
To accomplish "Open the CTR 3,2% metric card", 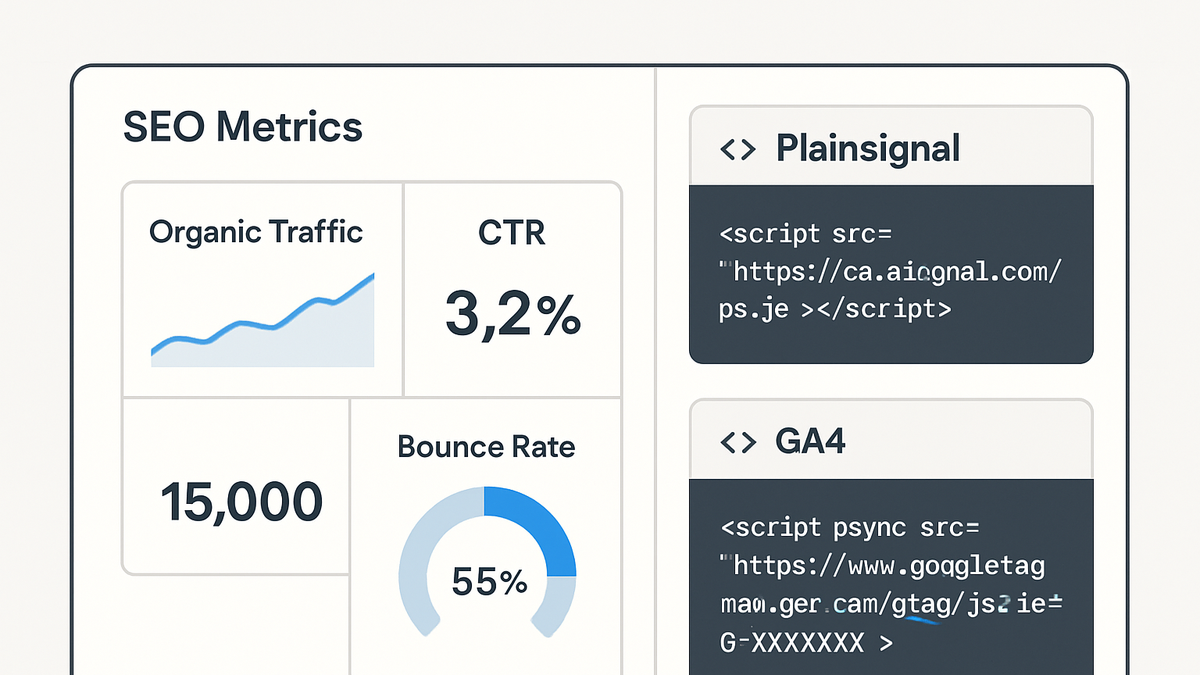I will tap(513, 289).
